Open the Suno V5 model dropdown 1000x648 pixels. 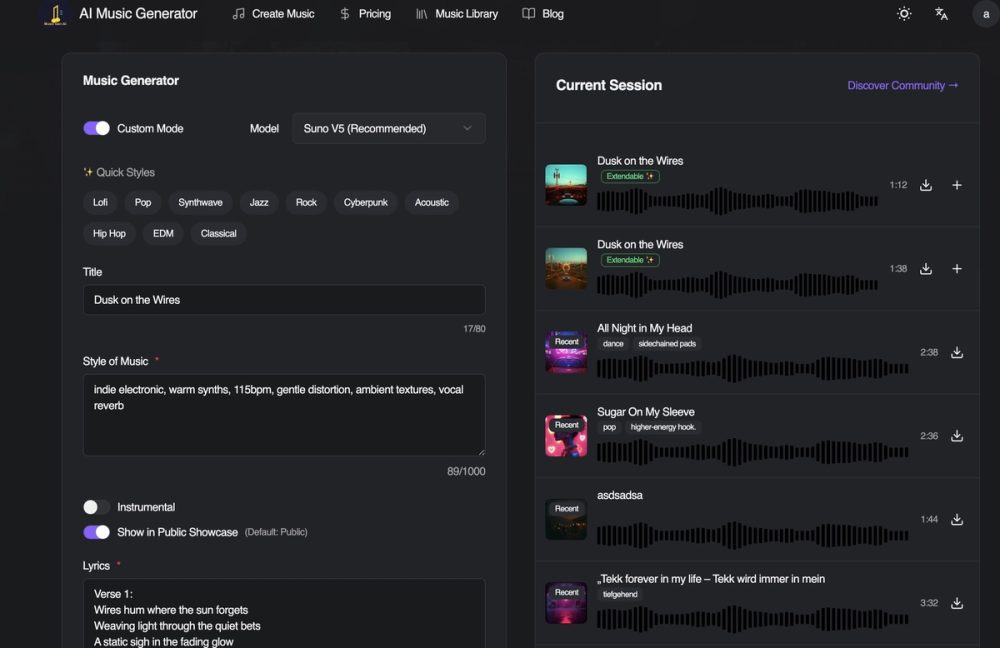click(388, 128)
